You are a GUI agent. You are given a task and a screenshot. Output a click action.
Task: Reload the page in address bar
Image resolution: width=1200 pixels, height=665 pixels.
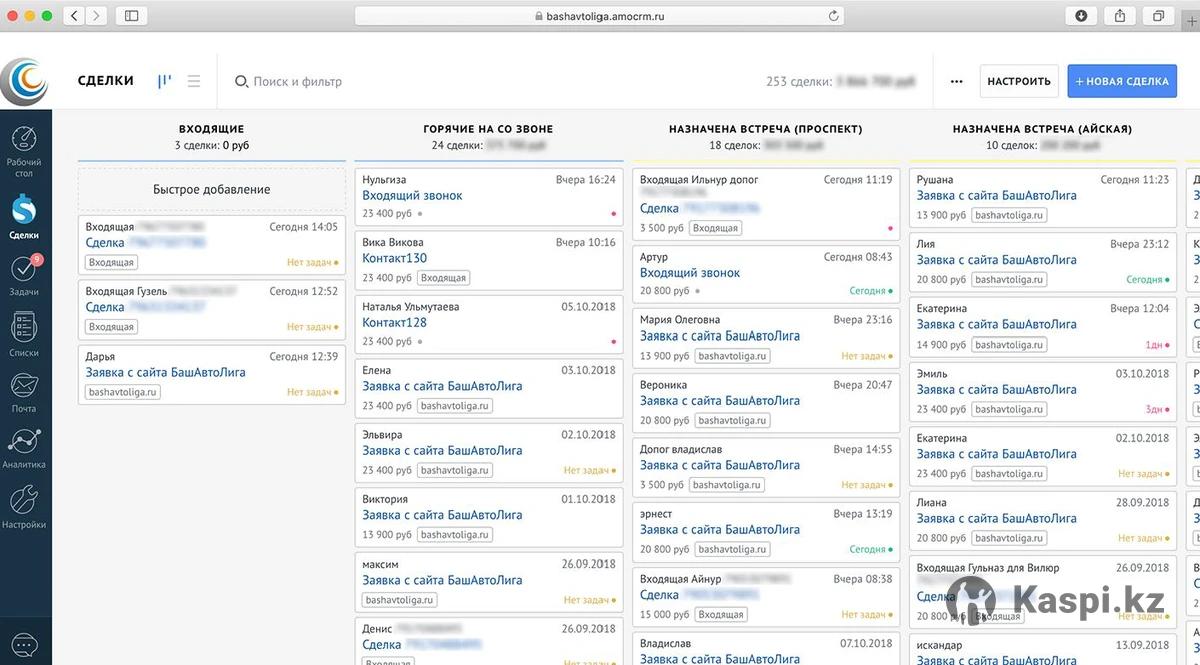(833, 16)
